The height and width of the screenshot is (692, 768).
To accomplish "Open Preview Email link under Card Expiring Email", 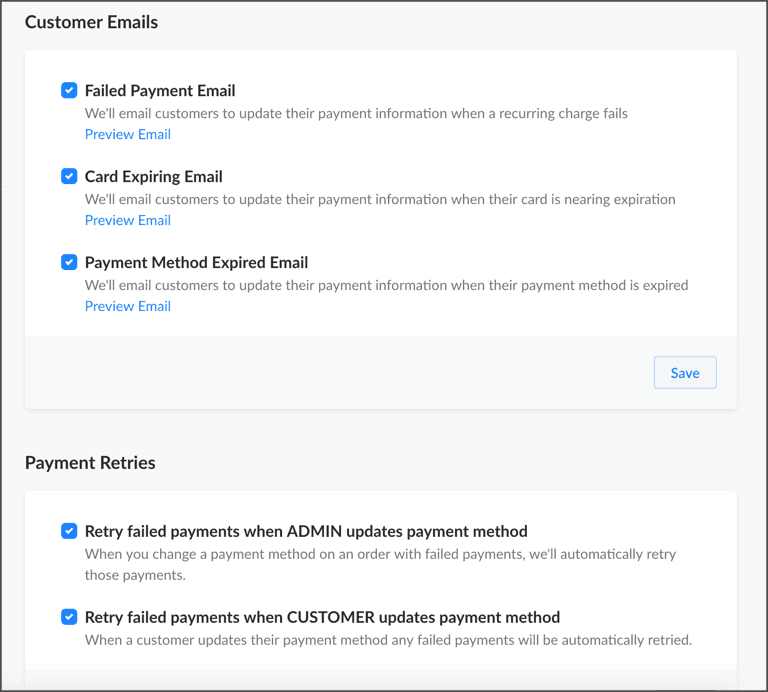I will click(128, 220).
